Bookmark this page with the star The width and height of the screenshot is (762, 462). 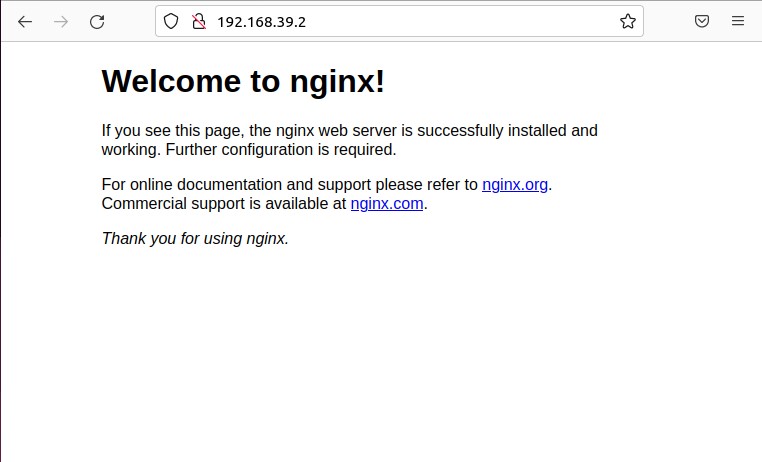coord(627,21)
